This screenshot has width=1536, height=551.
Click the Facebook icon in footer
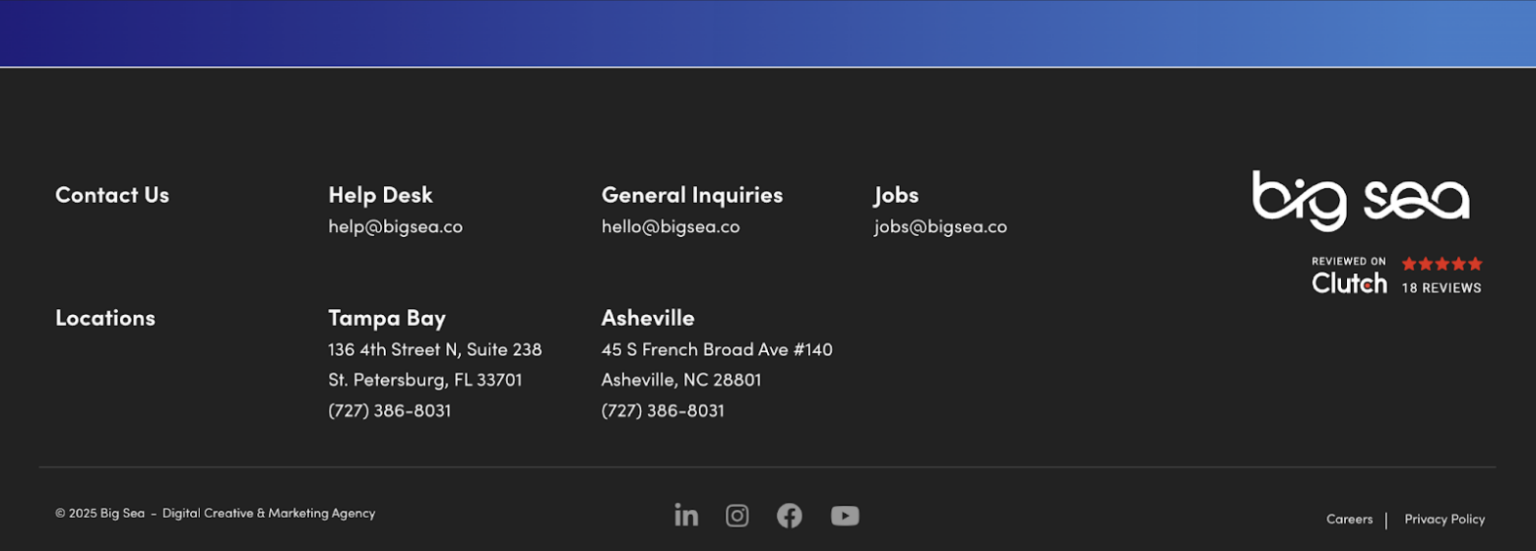pos(790,515)
